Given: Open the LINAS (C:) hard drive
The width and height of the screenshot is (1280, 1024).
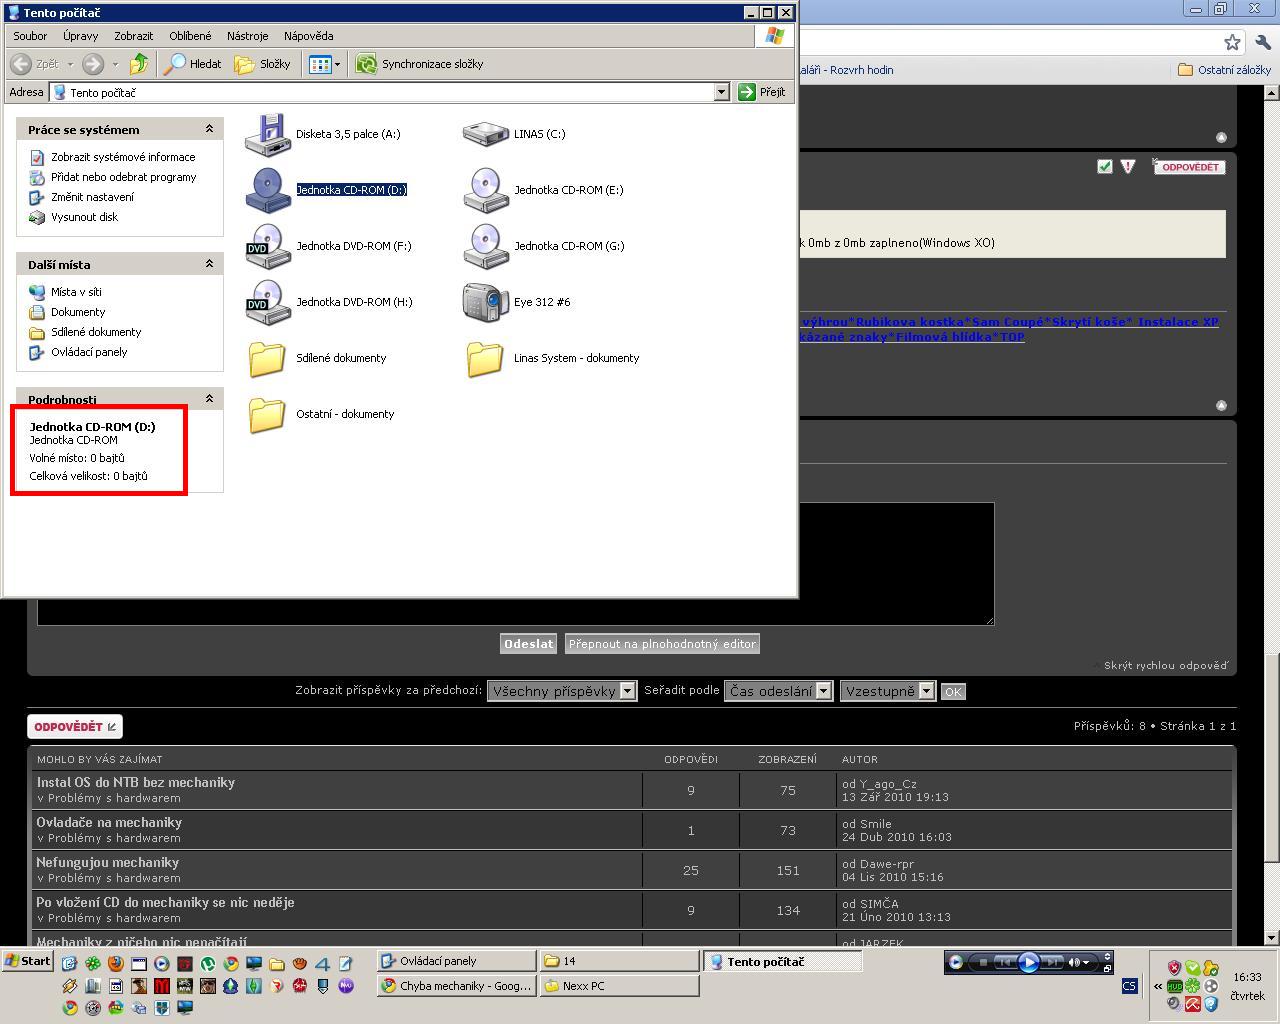Looking at the screenshot, I should [x=486, y=134].
